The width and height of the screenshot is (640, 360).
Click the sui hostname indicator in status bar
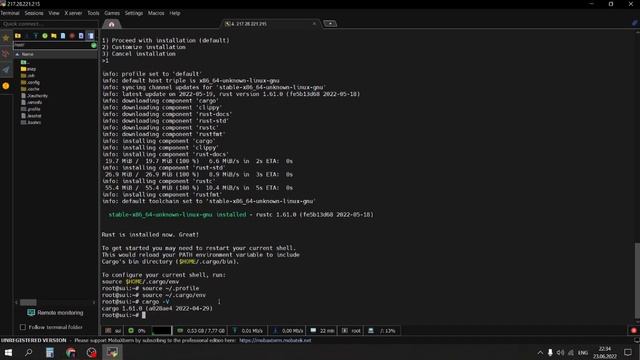pyautogui.click(x=113, y=331)
